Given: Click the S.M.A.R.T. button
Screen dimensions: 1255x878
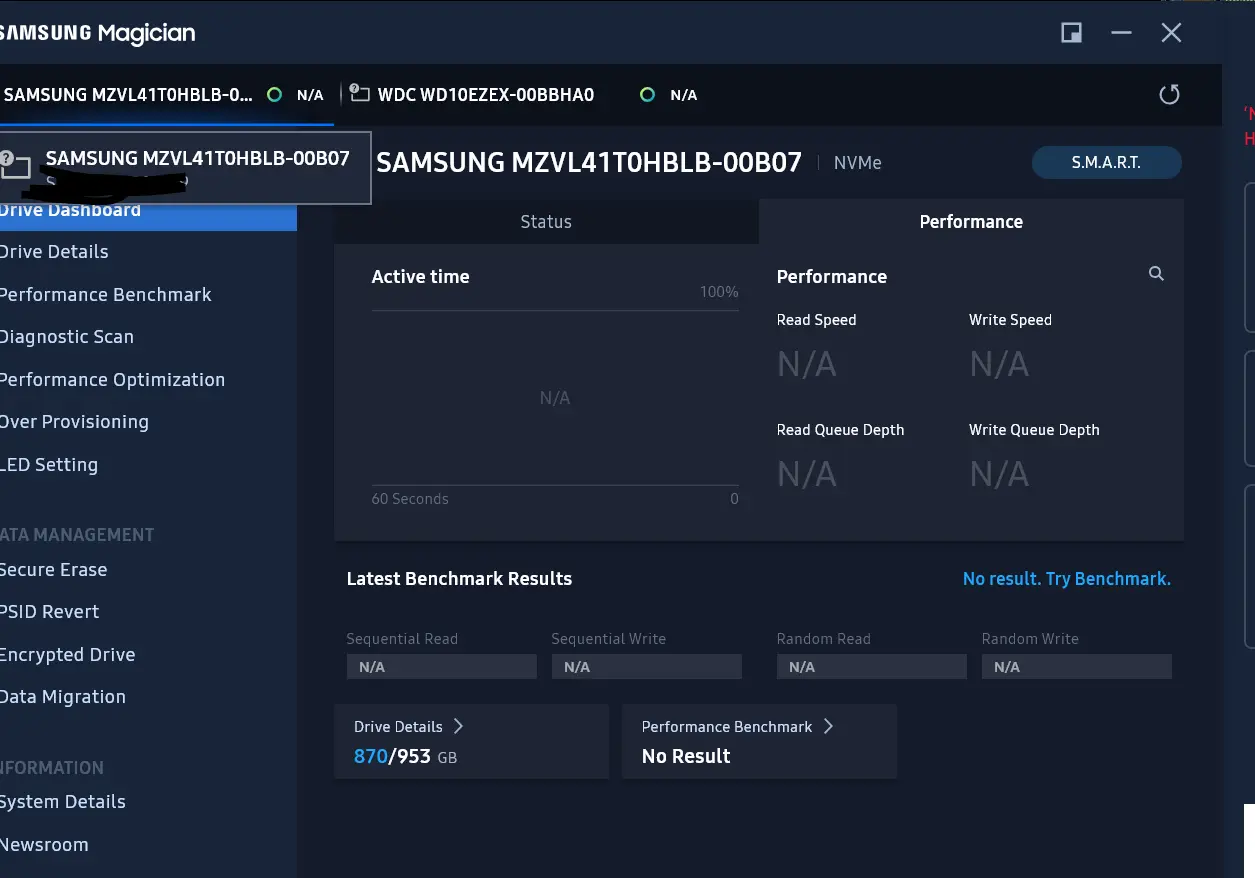Looking at the screenshot, I should (1106, 163).
